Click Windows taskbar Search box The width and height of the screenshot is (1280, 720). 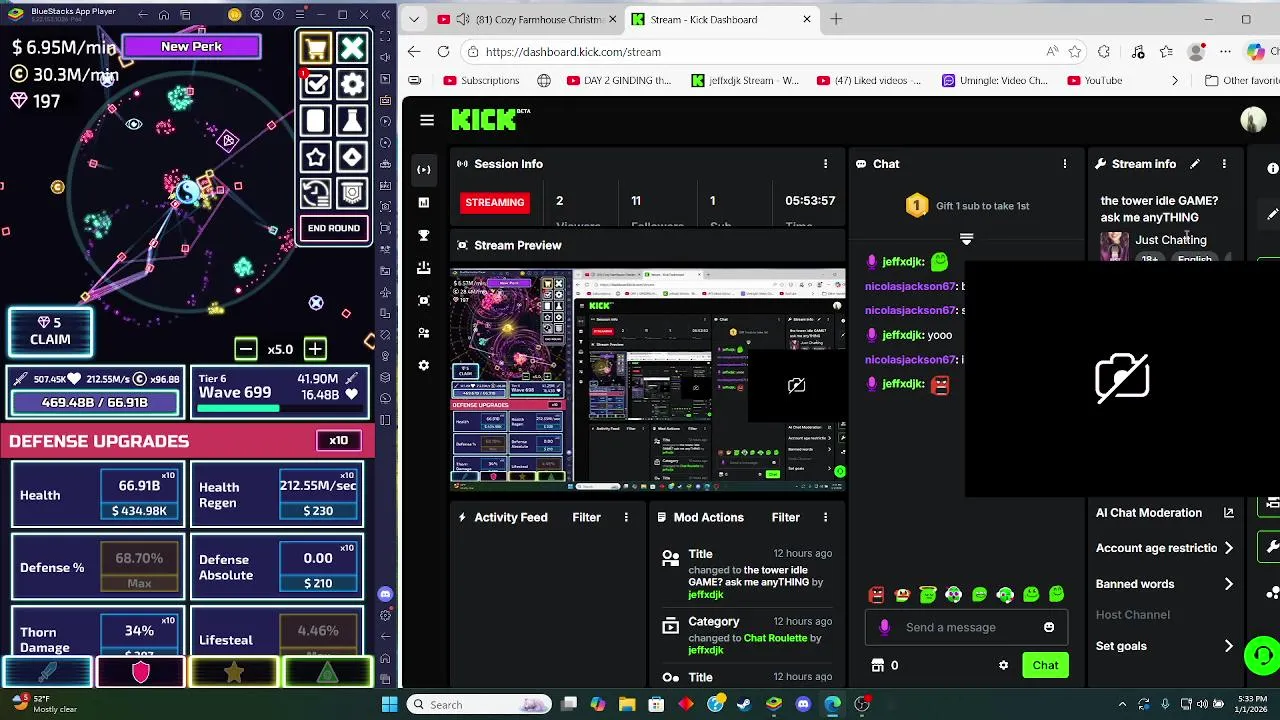(x=477, y=704)
